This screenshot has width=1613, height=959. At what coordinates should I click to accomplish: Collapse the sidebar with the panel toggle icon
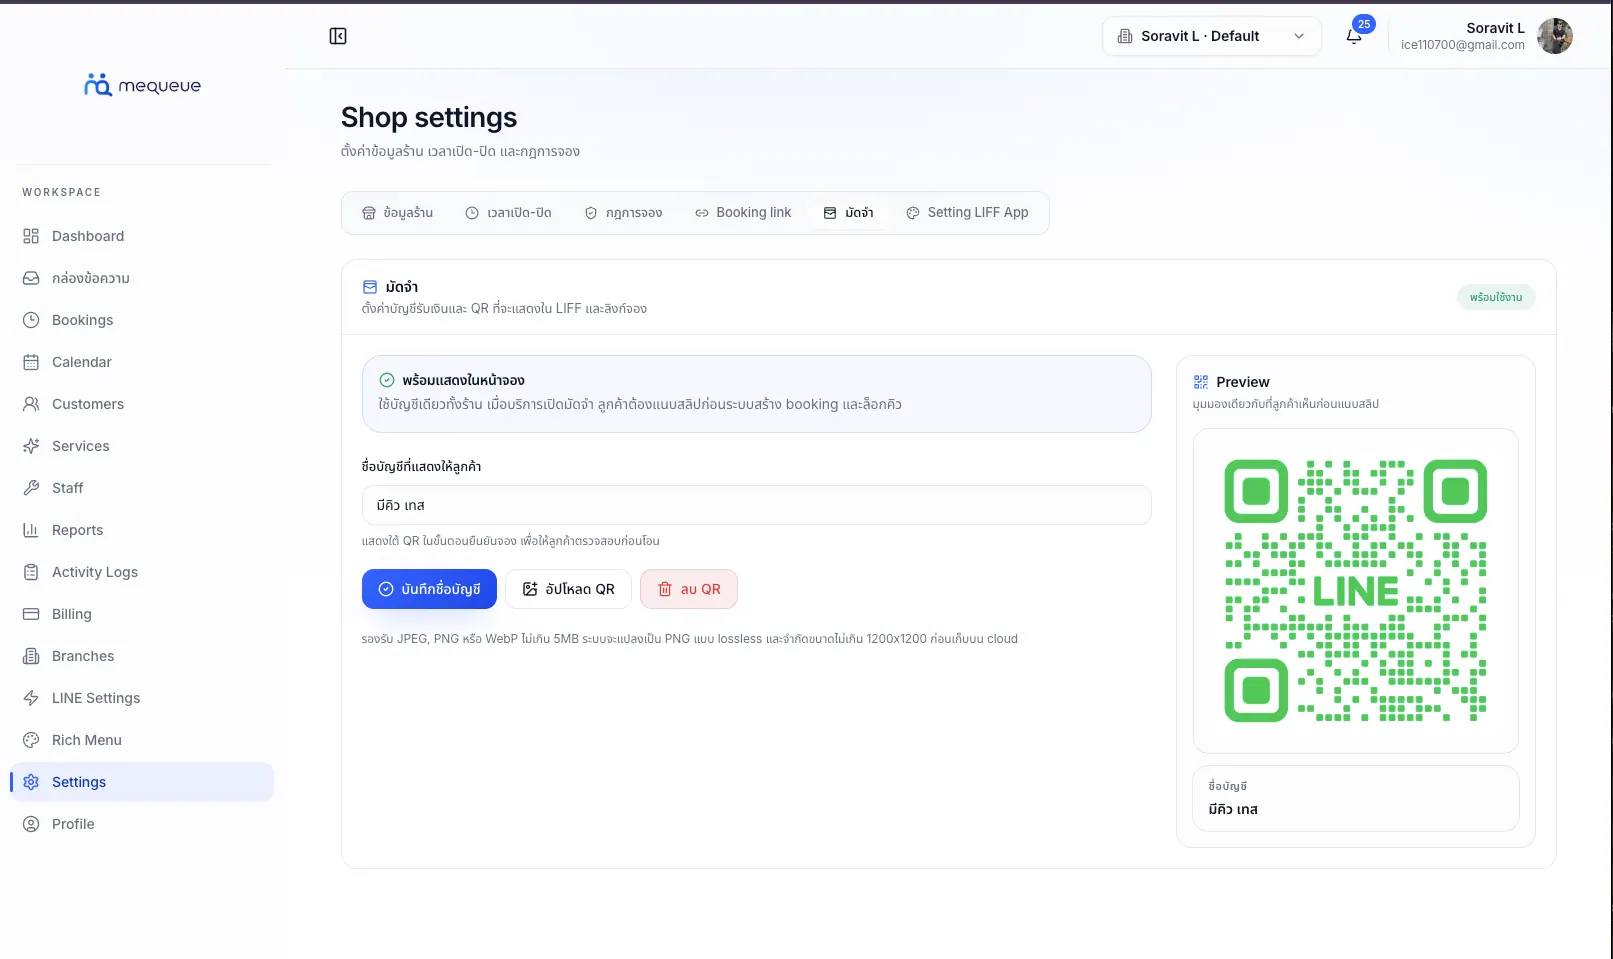click(338, 36)
